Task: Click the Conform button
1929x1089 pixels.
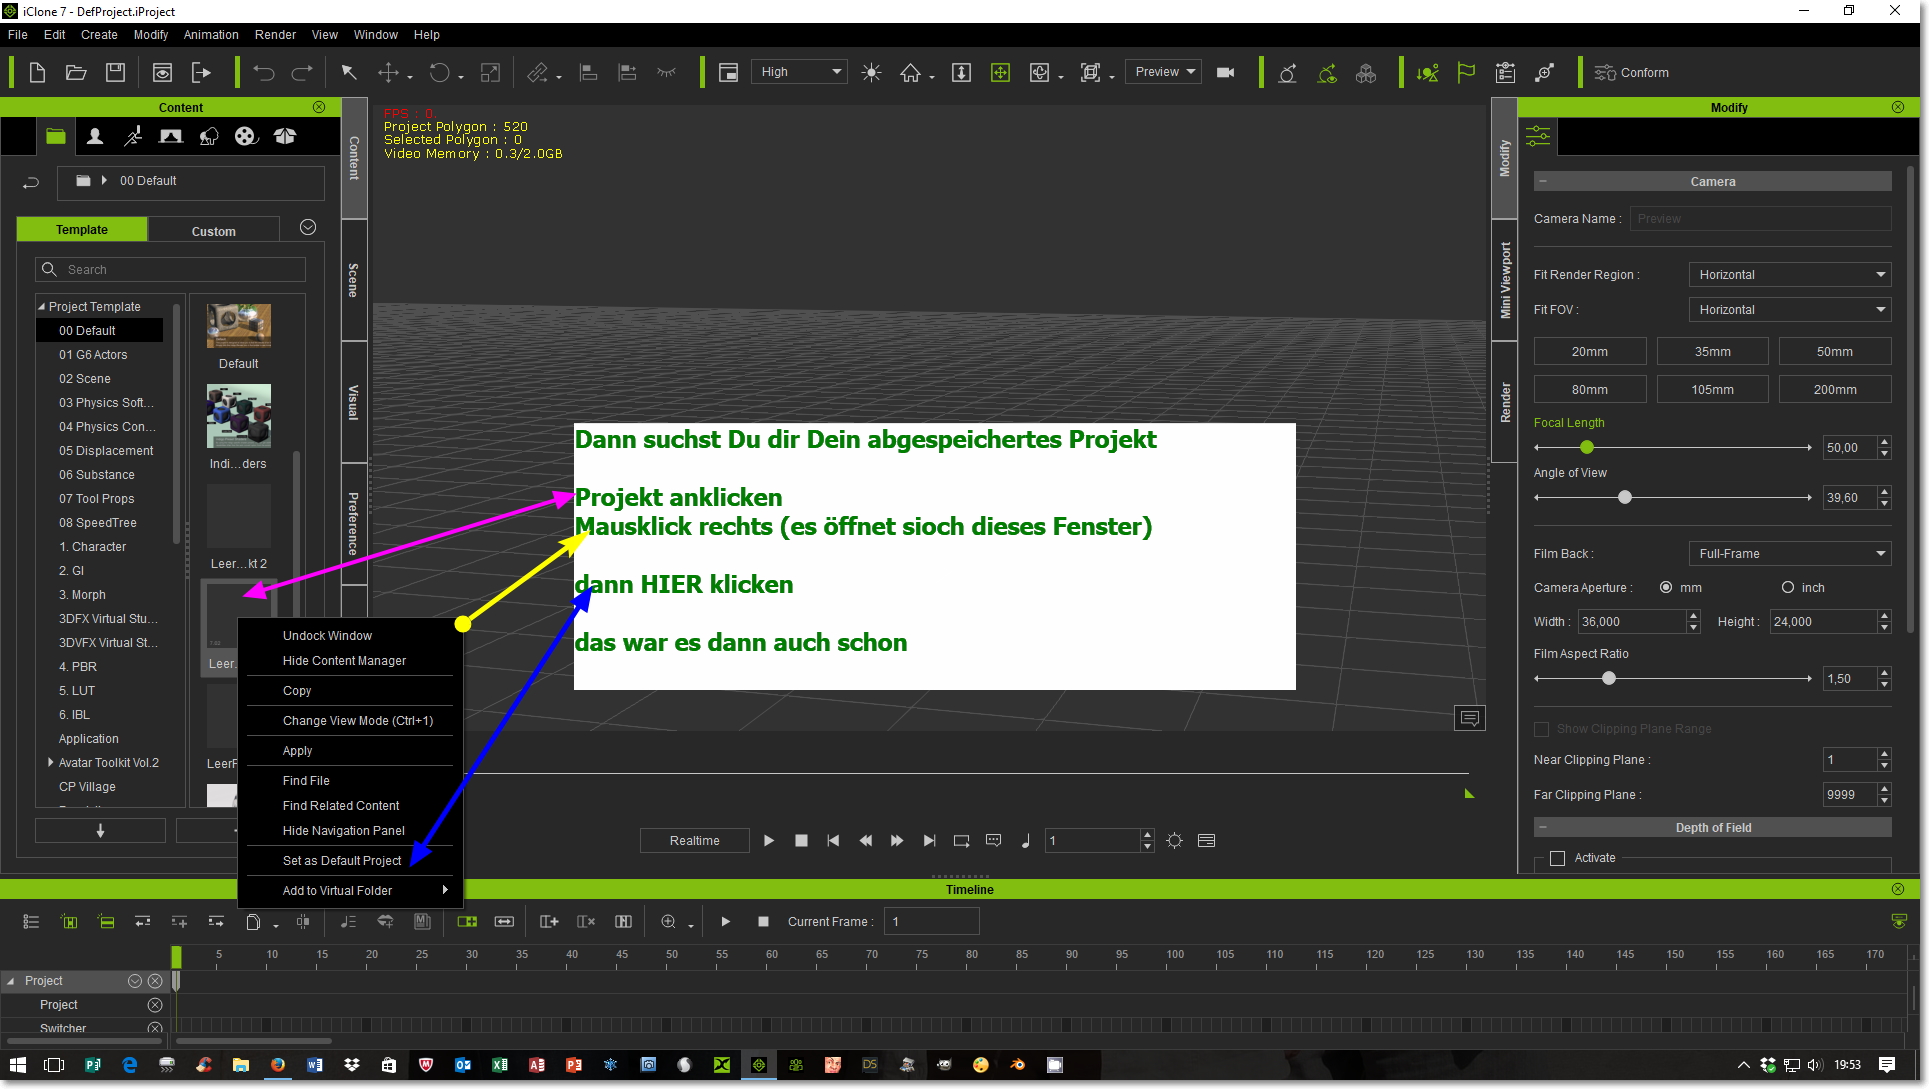Action: coord(1632,73)
